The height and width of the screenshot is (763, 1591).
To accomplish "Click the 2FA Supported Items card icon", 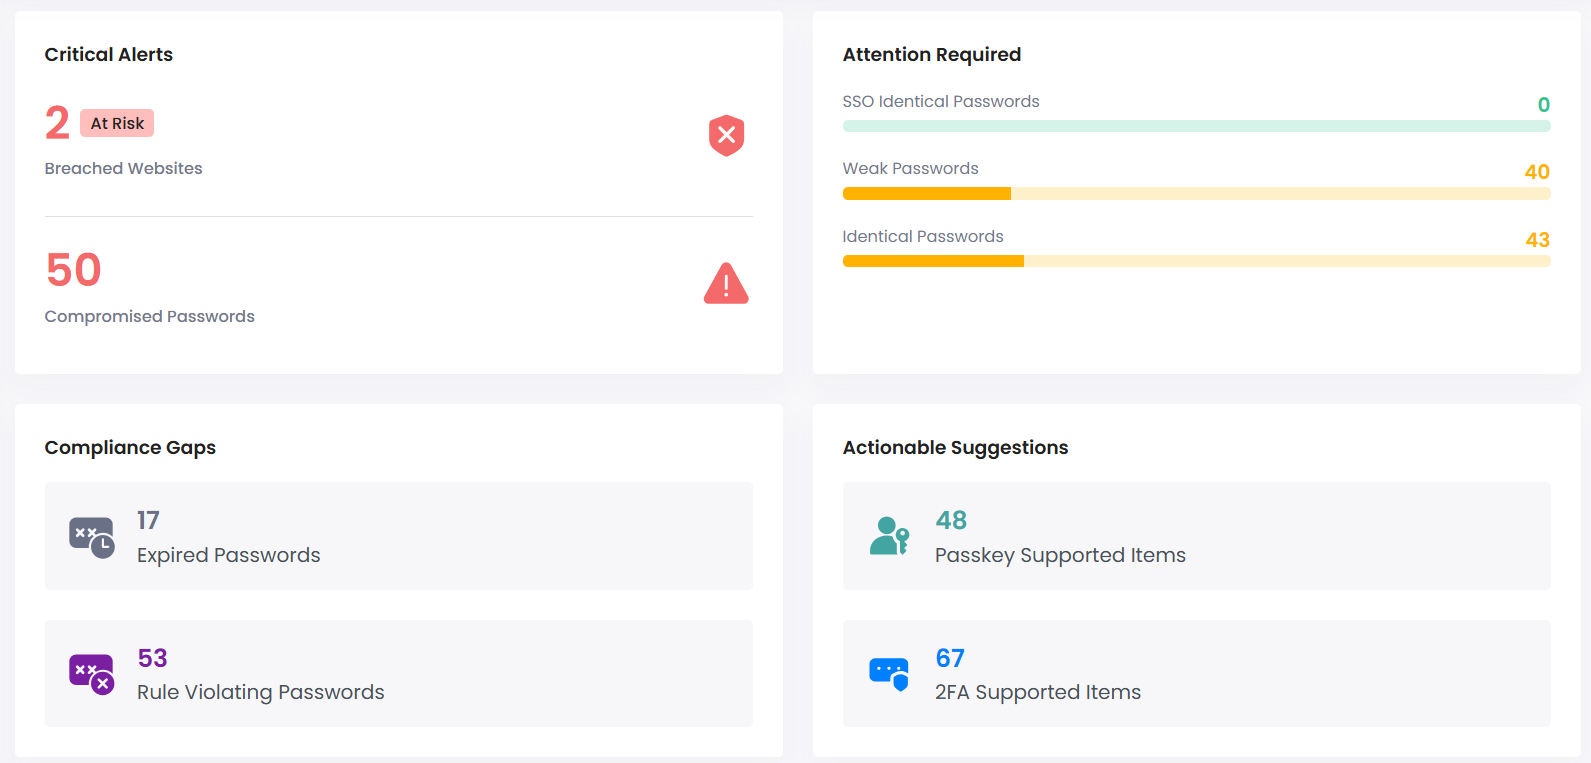I will click(890, 674).
